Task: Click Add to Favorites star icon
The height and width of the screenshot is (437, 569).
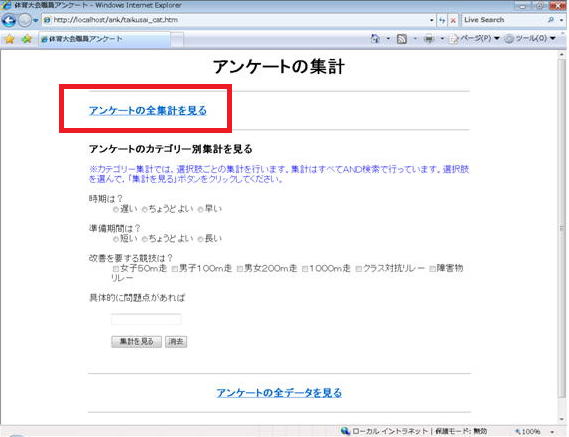Action: pyautogui.click(x=26, y=39)
